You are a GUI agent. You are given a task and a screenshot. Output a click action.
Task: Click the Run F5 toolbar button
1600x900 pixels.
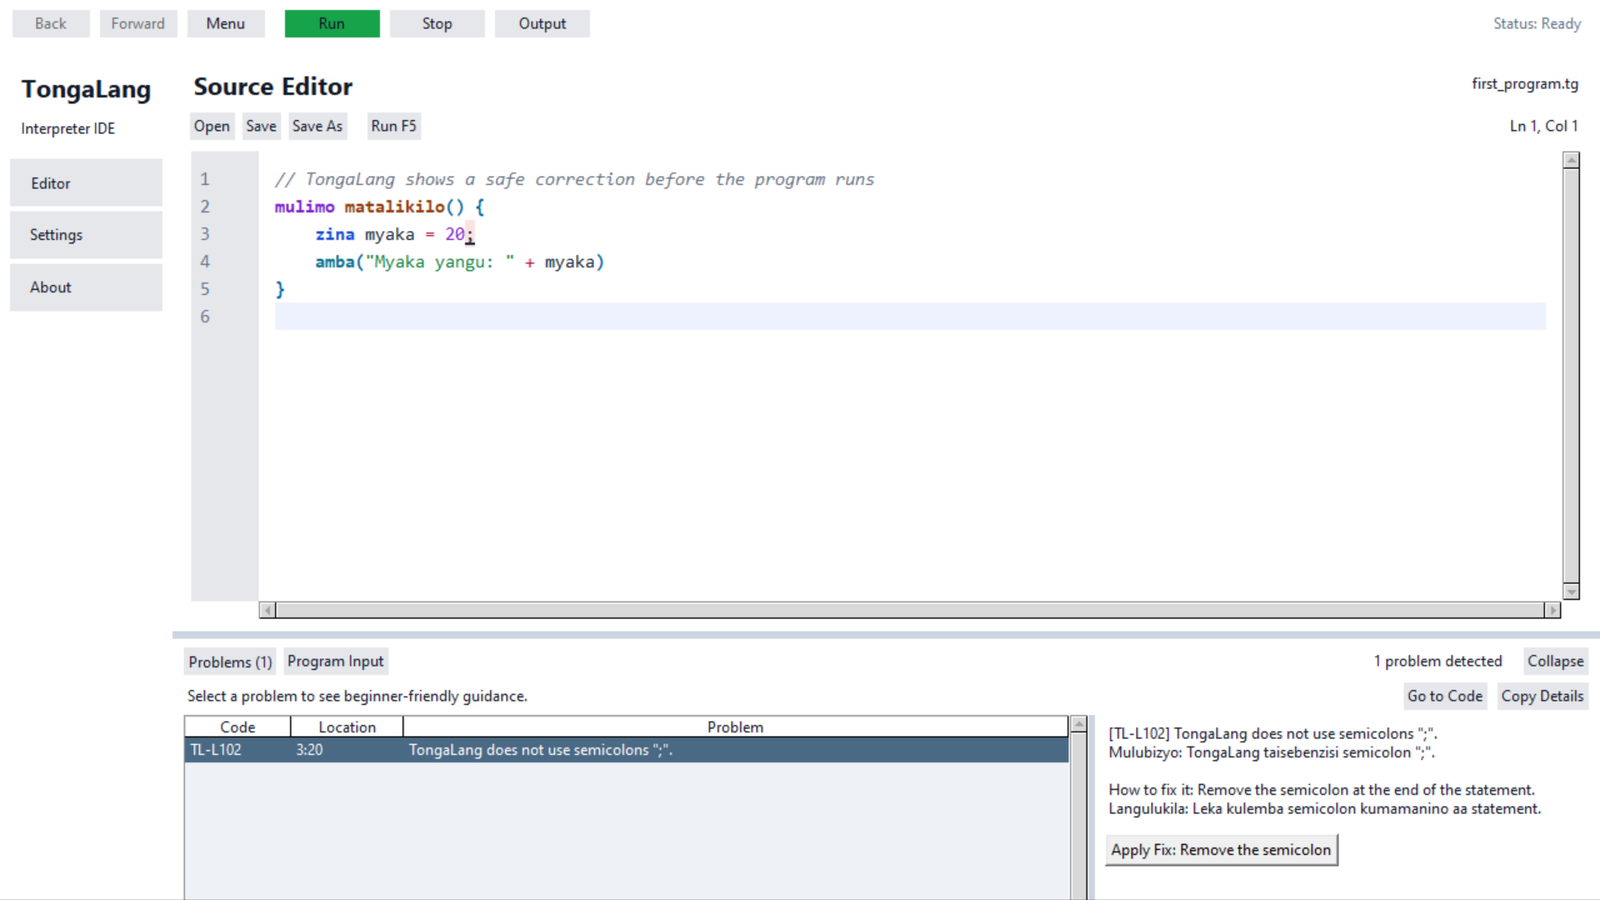point(394,126)
